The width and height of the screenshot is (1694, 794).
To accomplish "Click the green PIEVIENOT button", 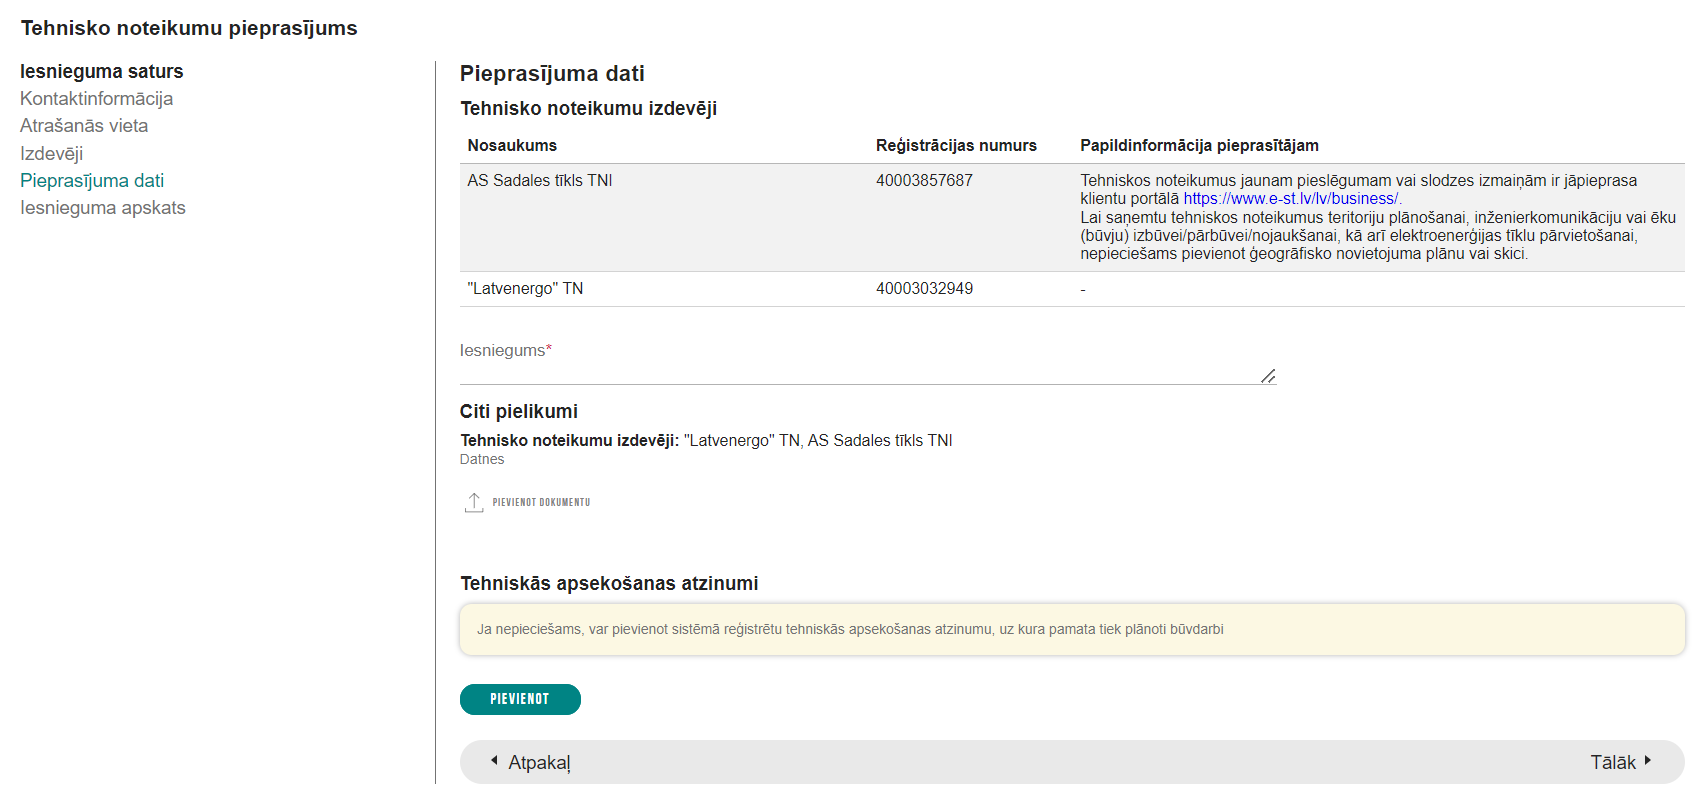I will point(520,699).
